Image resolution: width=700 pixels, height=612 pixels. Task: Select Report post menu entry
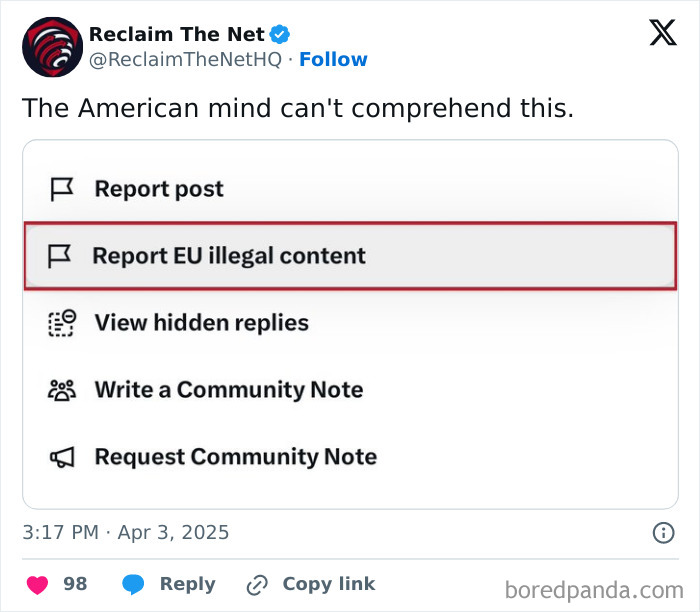click(159, 189)
